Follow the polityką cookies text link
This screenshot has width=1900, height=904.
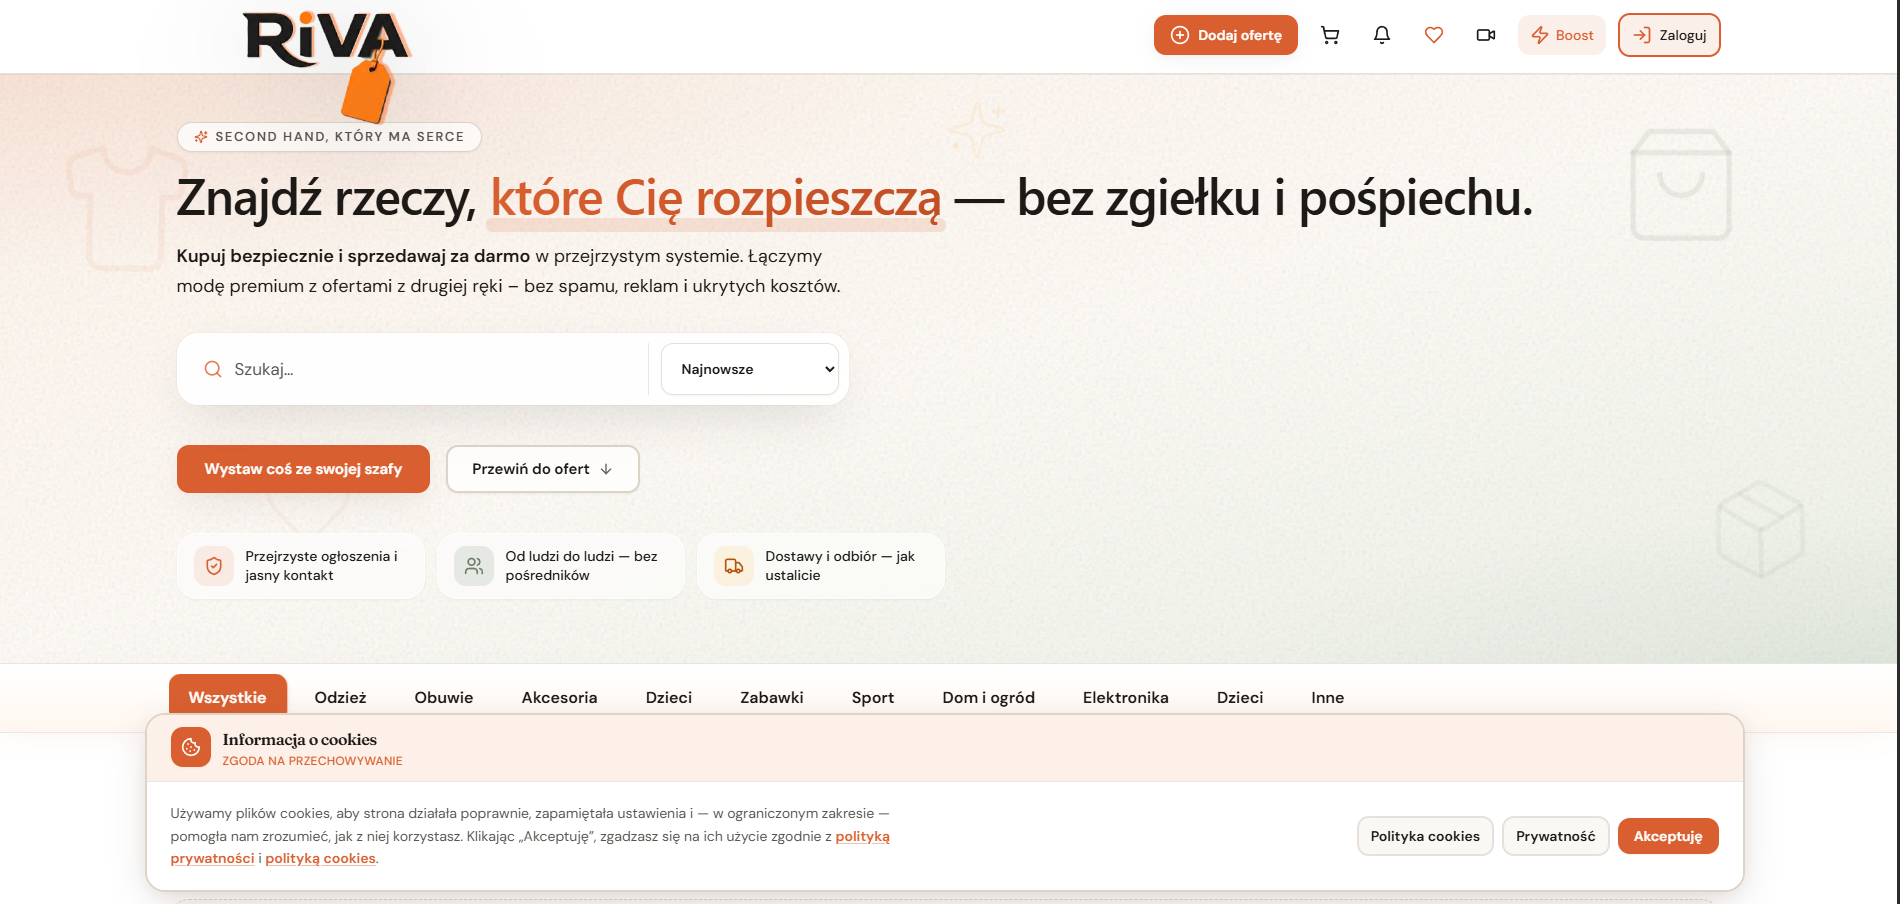coord(320,858)
